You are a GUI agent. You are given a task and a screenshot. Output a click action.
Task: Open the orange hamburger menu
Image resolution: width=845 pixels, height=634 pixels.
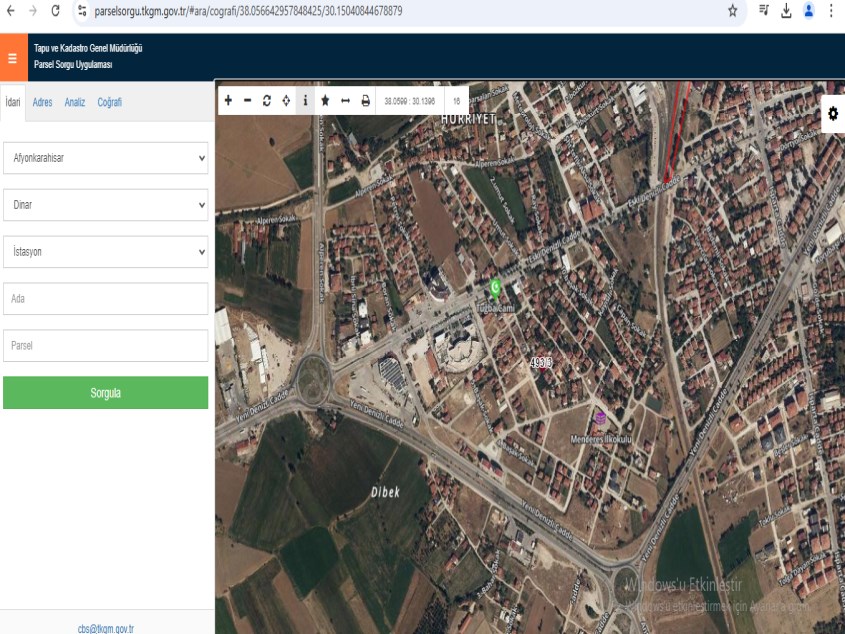coord(13,58)
